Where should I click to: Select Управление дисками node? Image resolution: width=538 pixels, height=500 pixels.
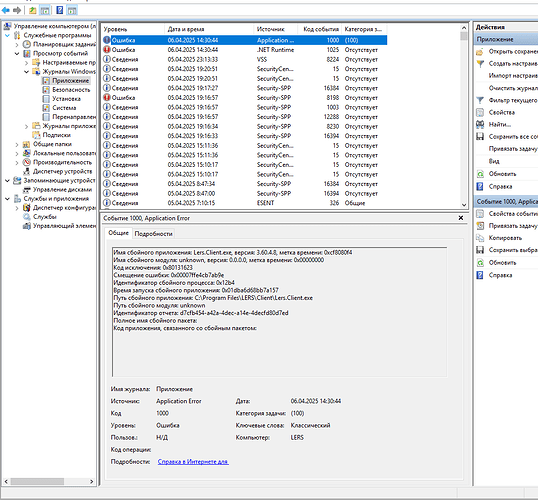click(x=62, y=189)
